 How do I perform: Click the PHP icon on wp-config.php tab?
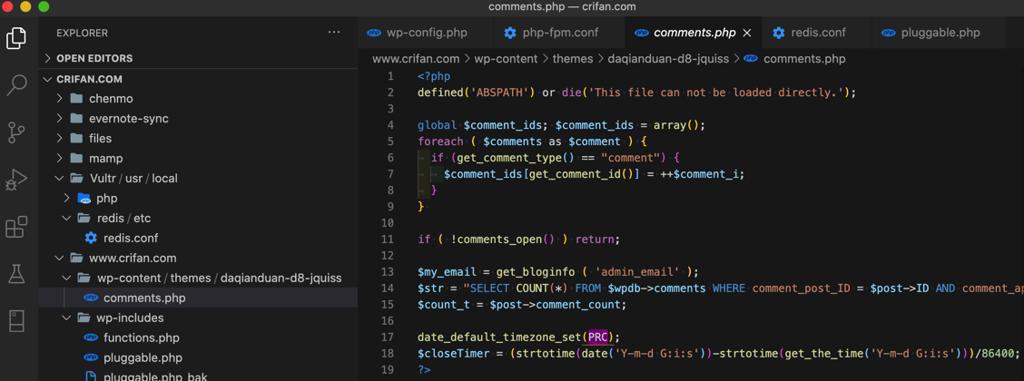coord(374,33)
